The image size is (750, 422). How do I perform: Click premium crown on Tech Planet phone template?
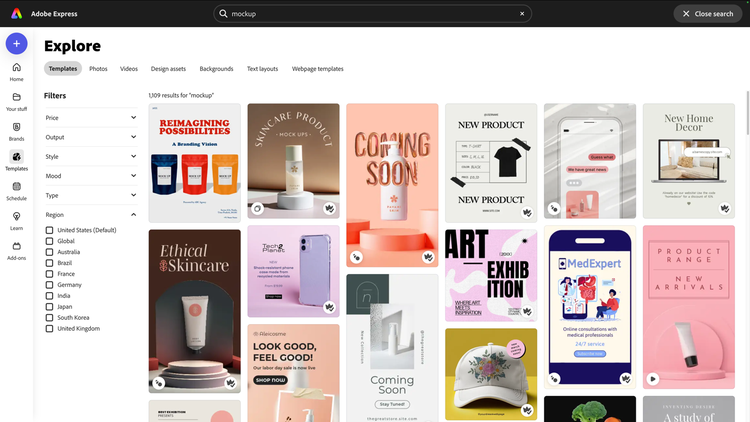coord(329,307)
